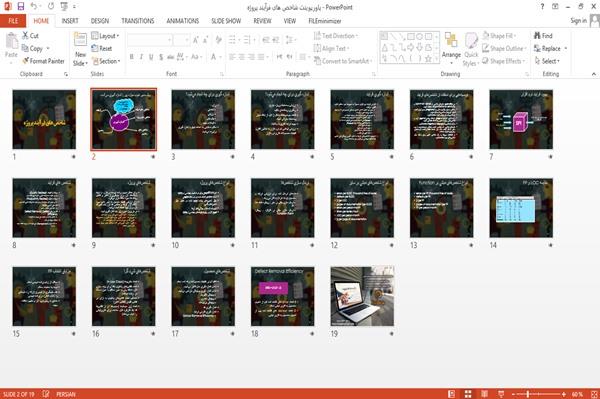Toggle Italic formatting button

[x=141, y=57]
